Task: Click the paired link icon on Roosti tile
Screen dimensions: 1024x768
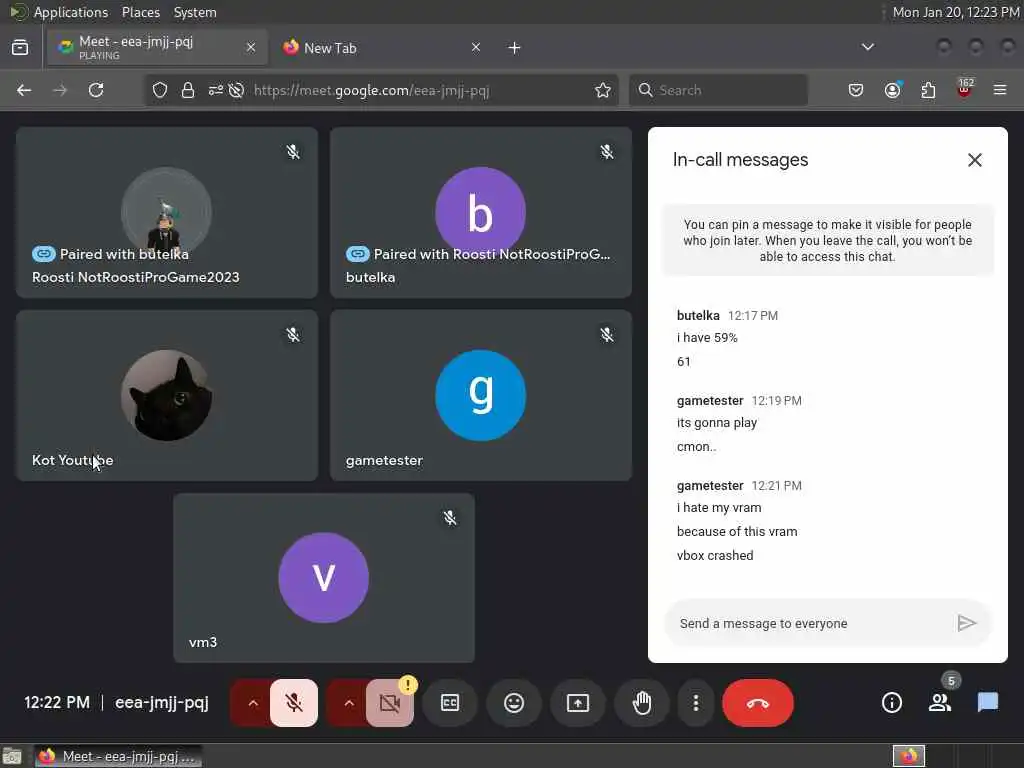Action: pyautogui.click(x=44, y=253)
